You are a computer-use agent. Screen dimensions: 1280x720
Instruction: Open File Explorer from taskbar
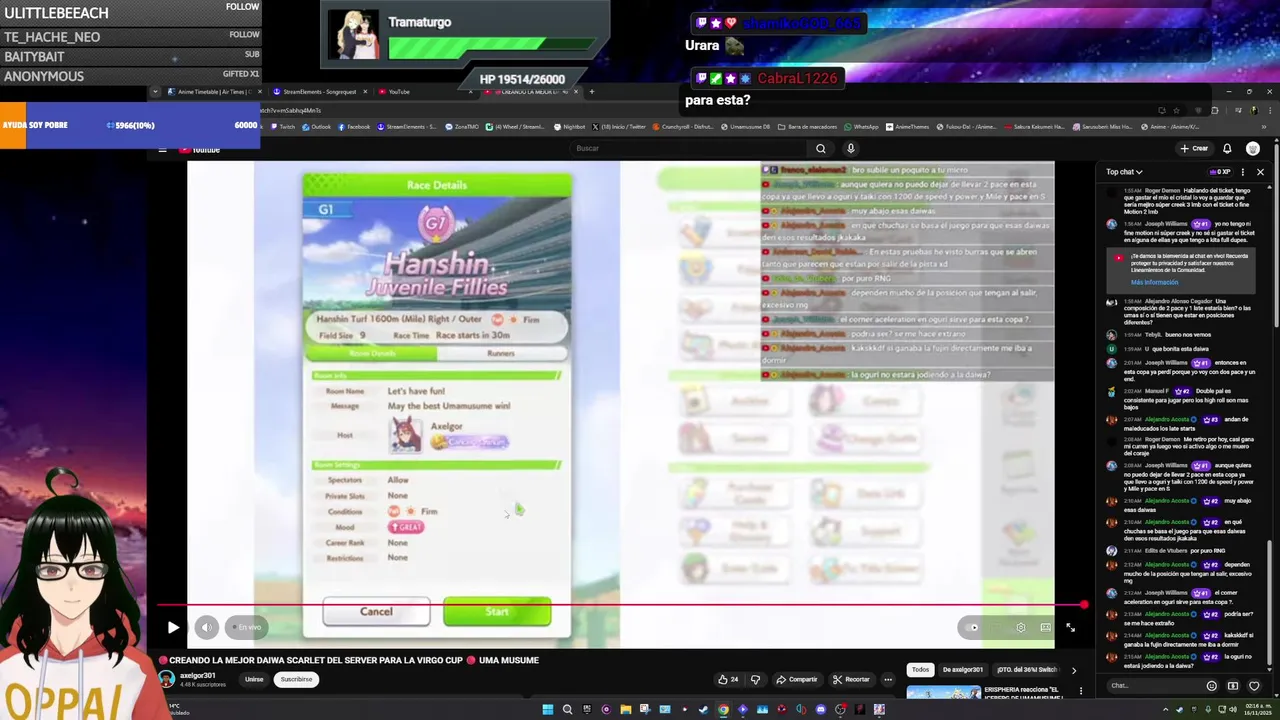tap(625, 710)
